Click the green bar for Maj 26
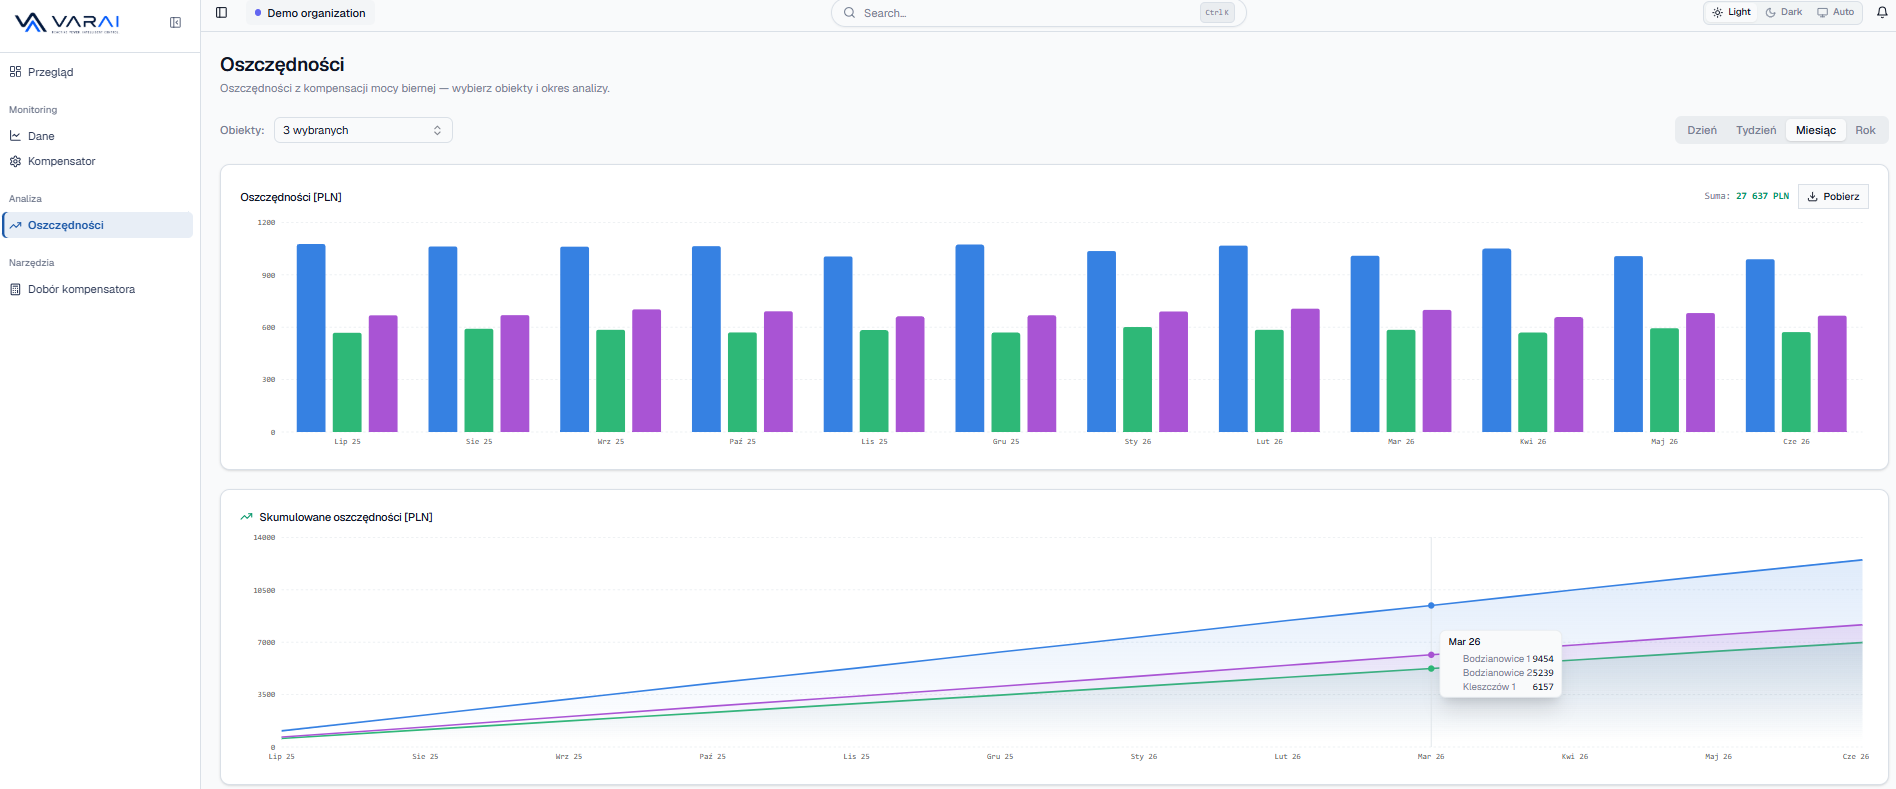 (x=1665, y=380)
